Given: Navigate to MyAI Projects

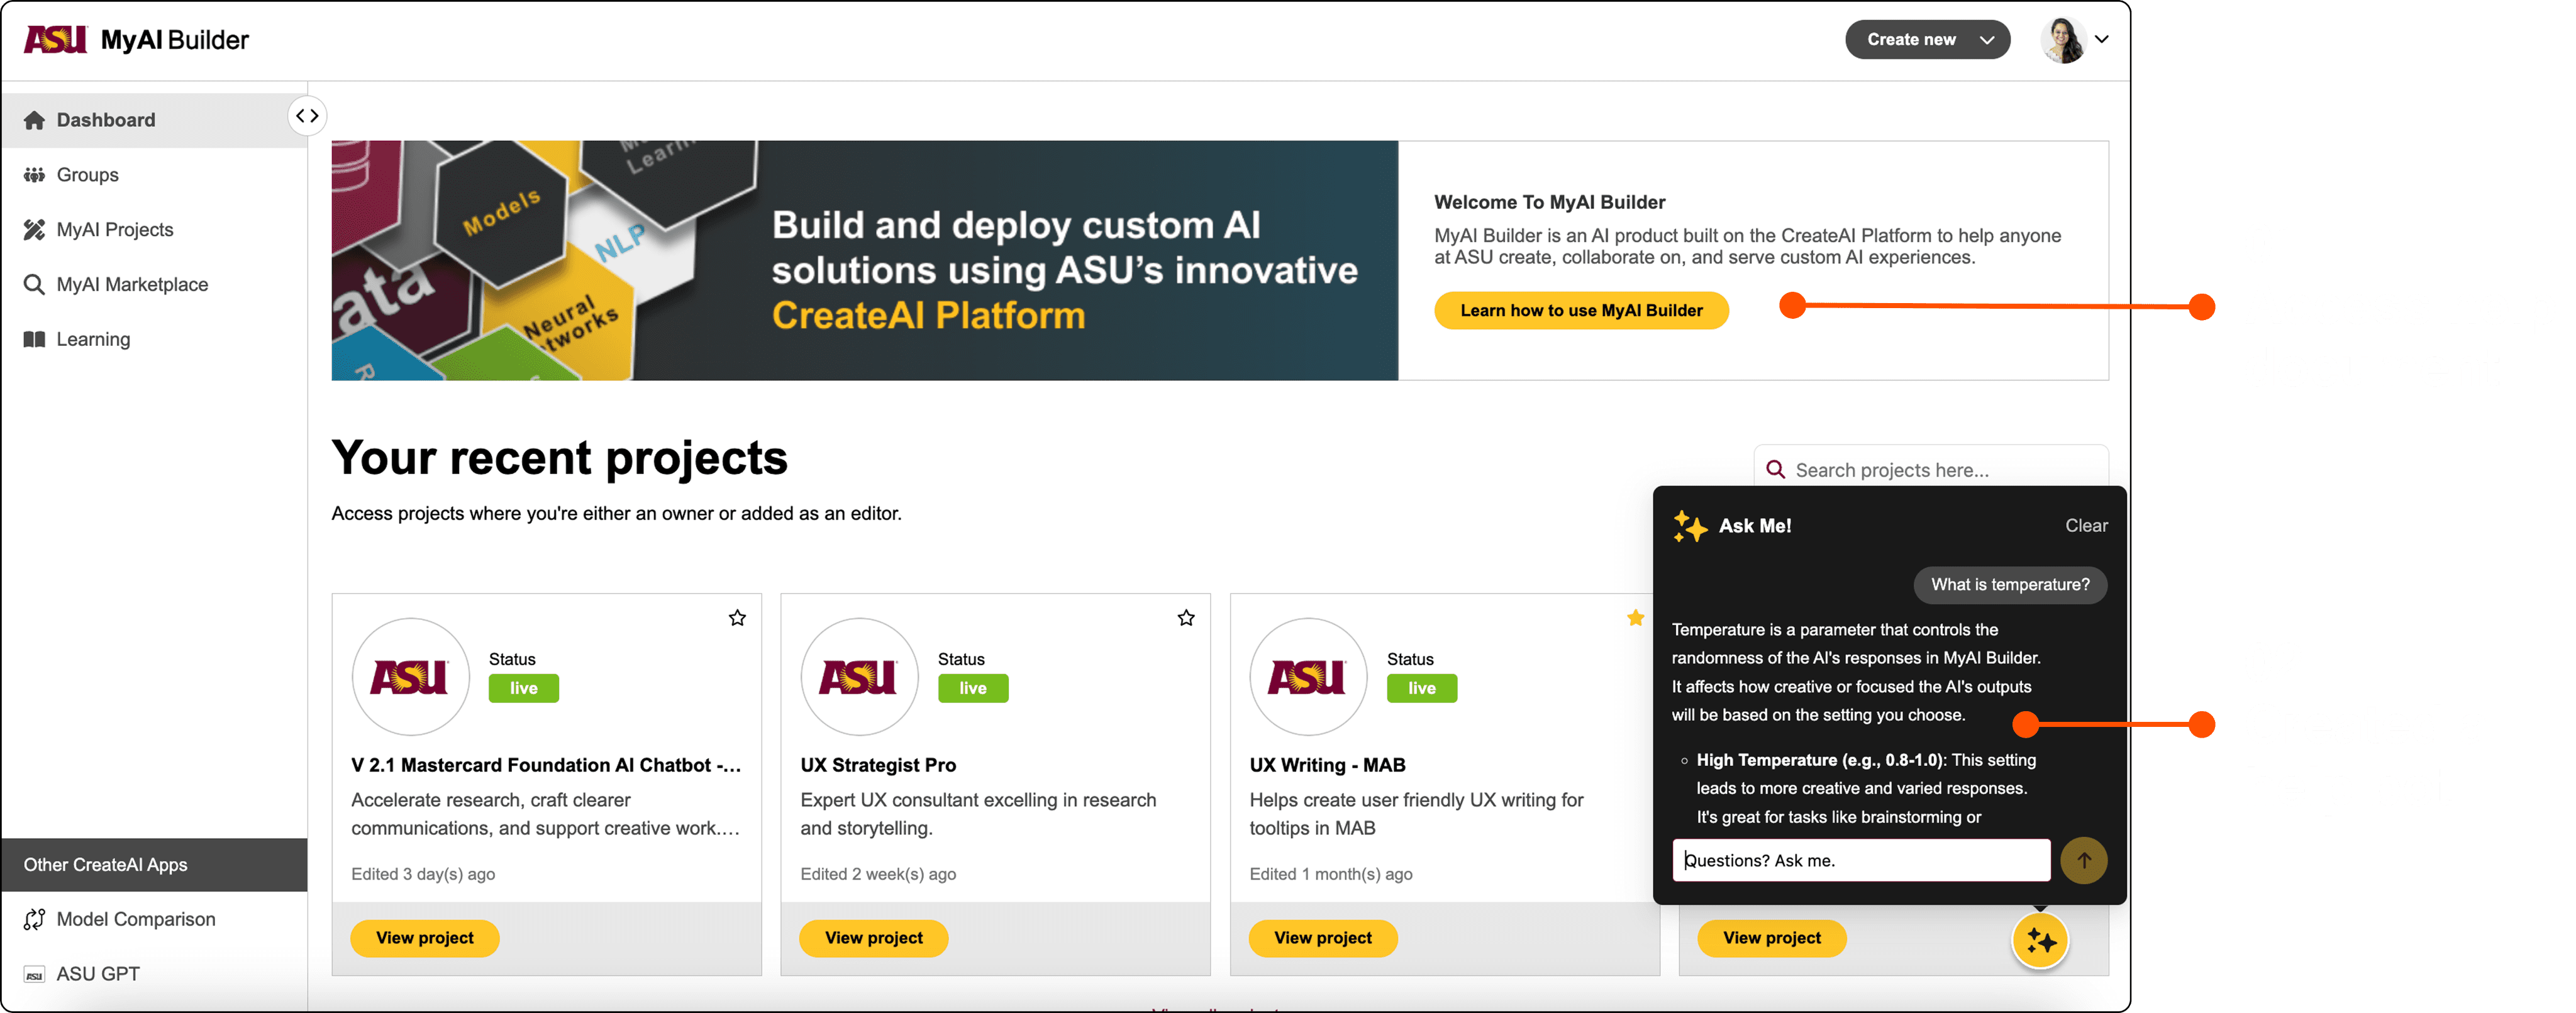Looking at the screenshot, I should coord(154,230).
